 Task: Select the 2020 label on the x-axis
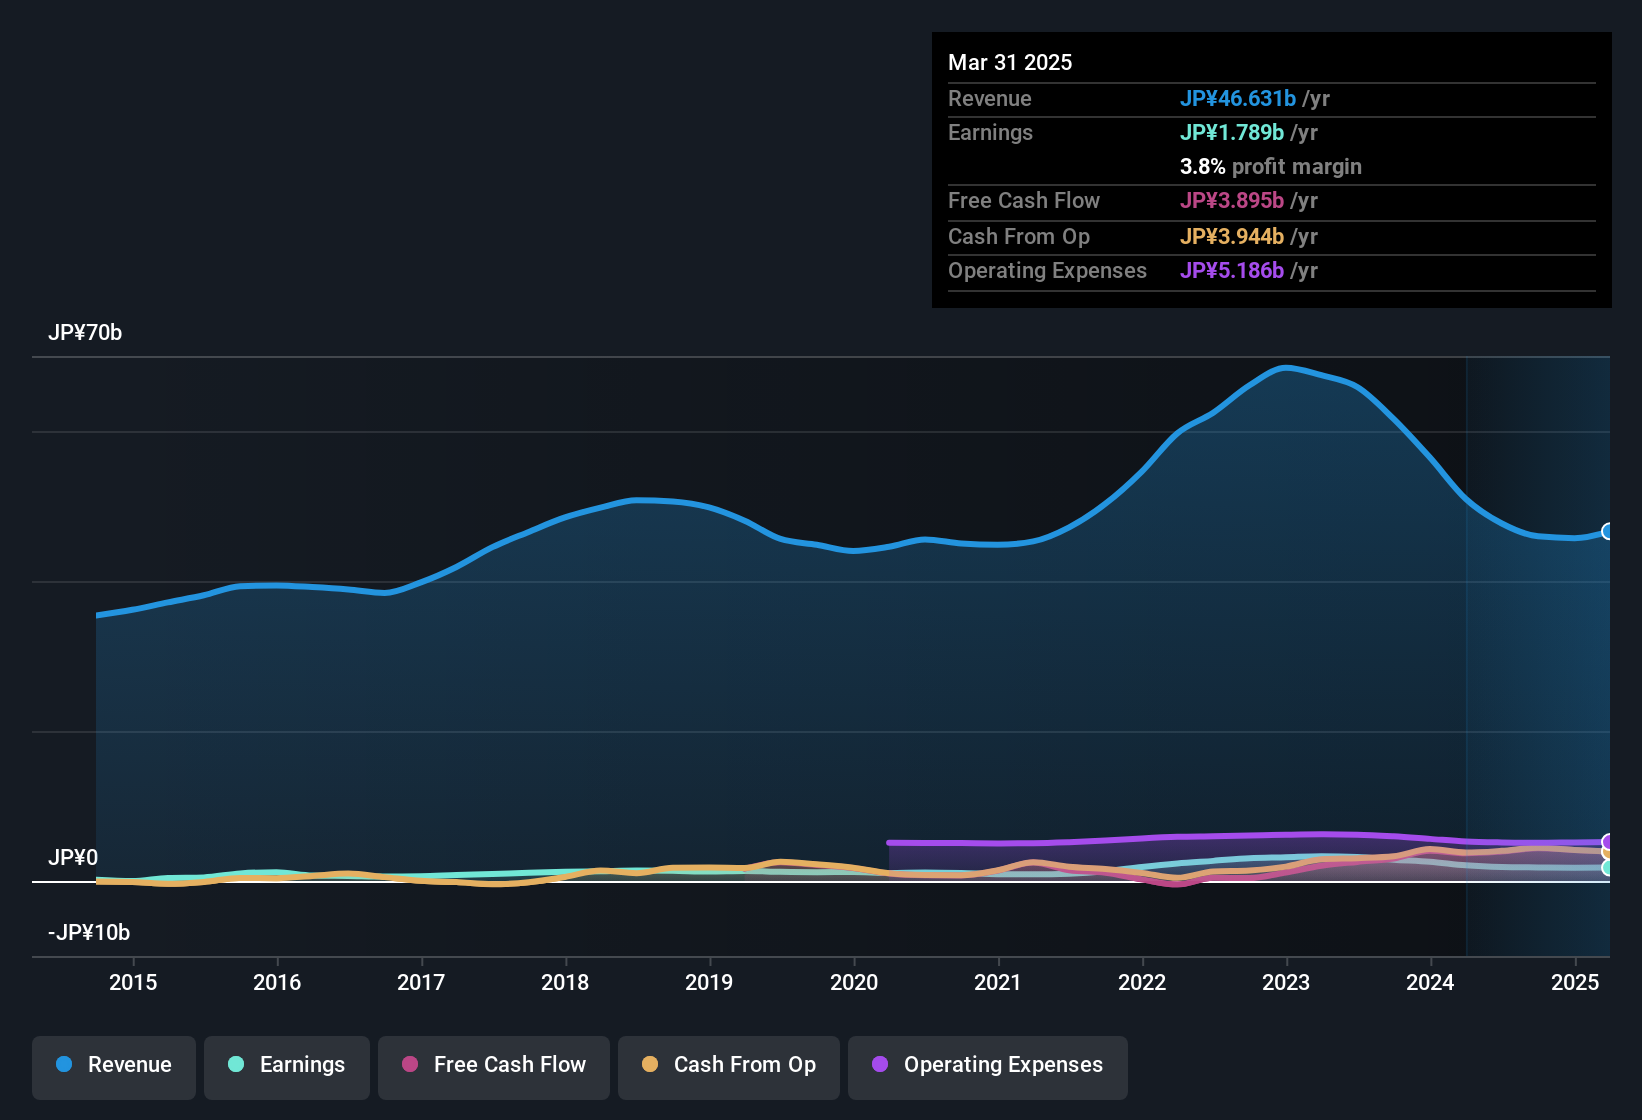[x=854, y=982]
